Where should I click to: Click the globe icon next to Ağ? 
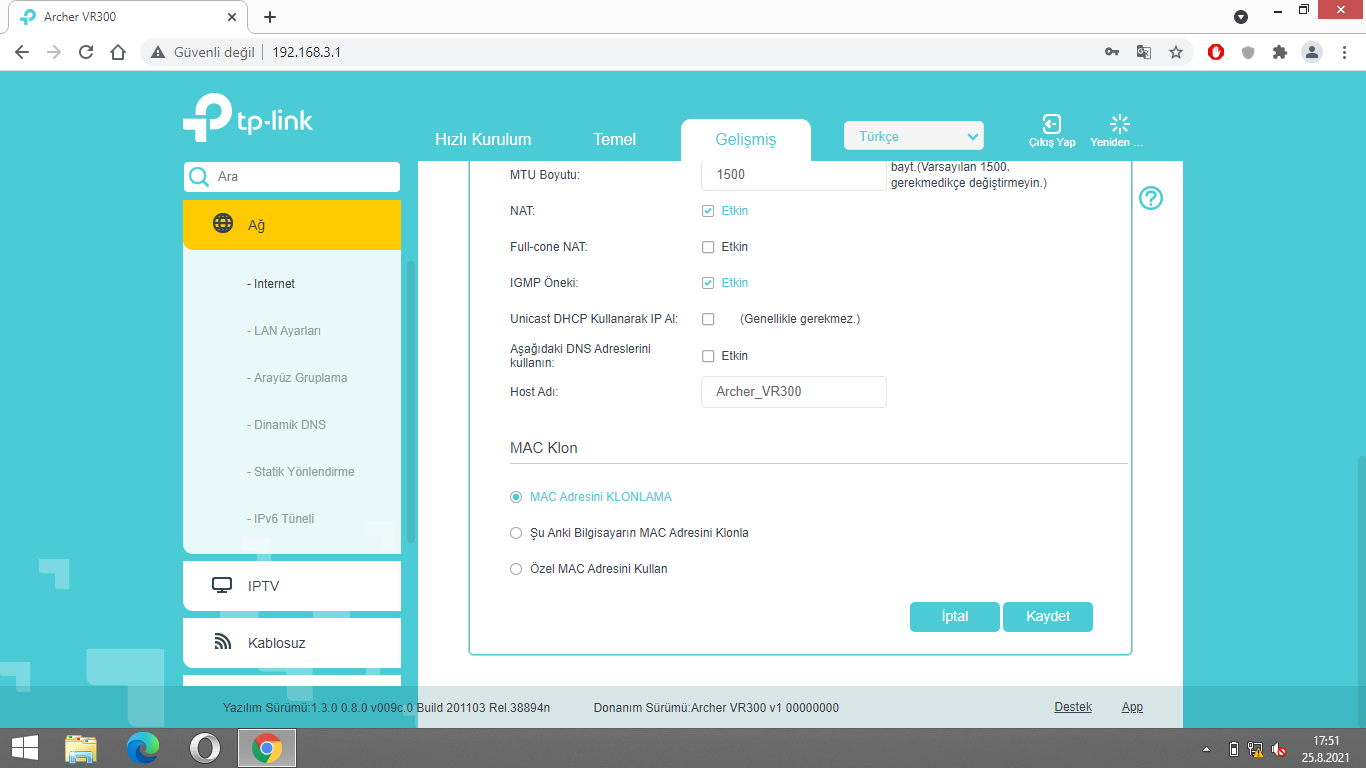[223, 224]
